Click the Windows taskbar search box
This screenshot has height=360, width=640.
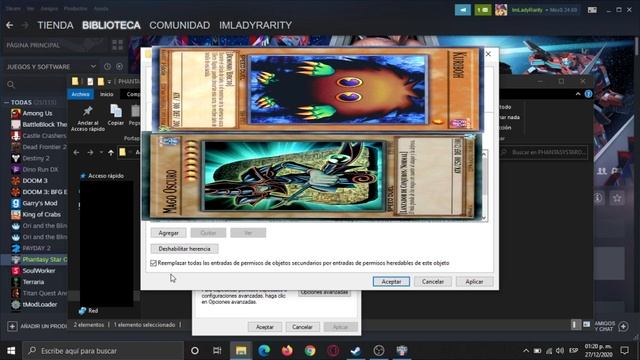coord(104,351)
